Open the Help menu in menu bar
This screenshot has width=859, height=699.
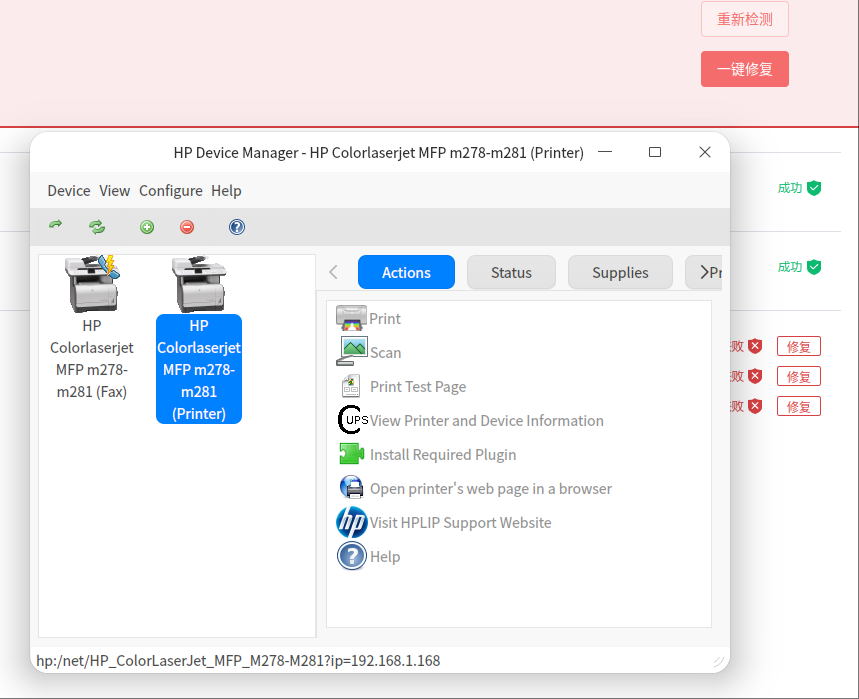pos(226,191)
